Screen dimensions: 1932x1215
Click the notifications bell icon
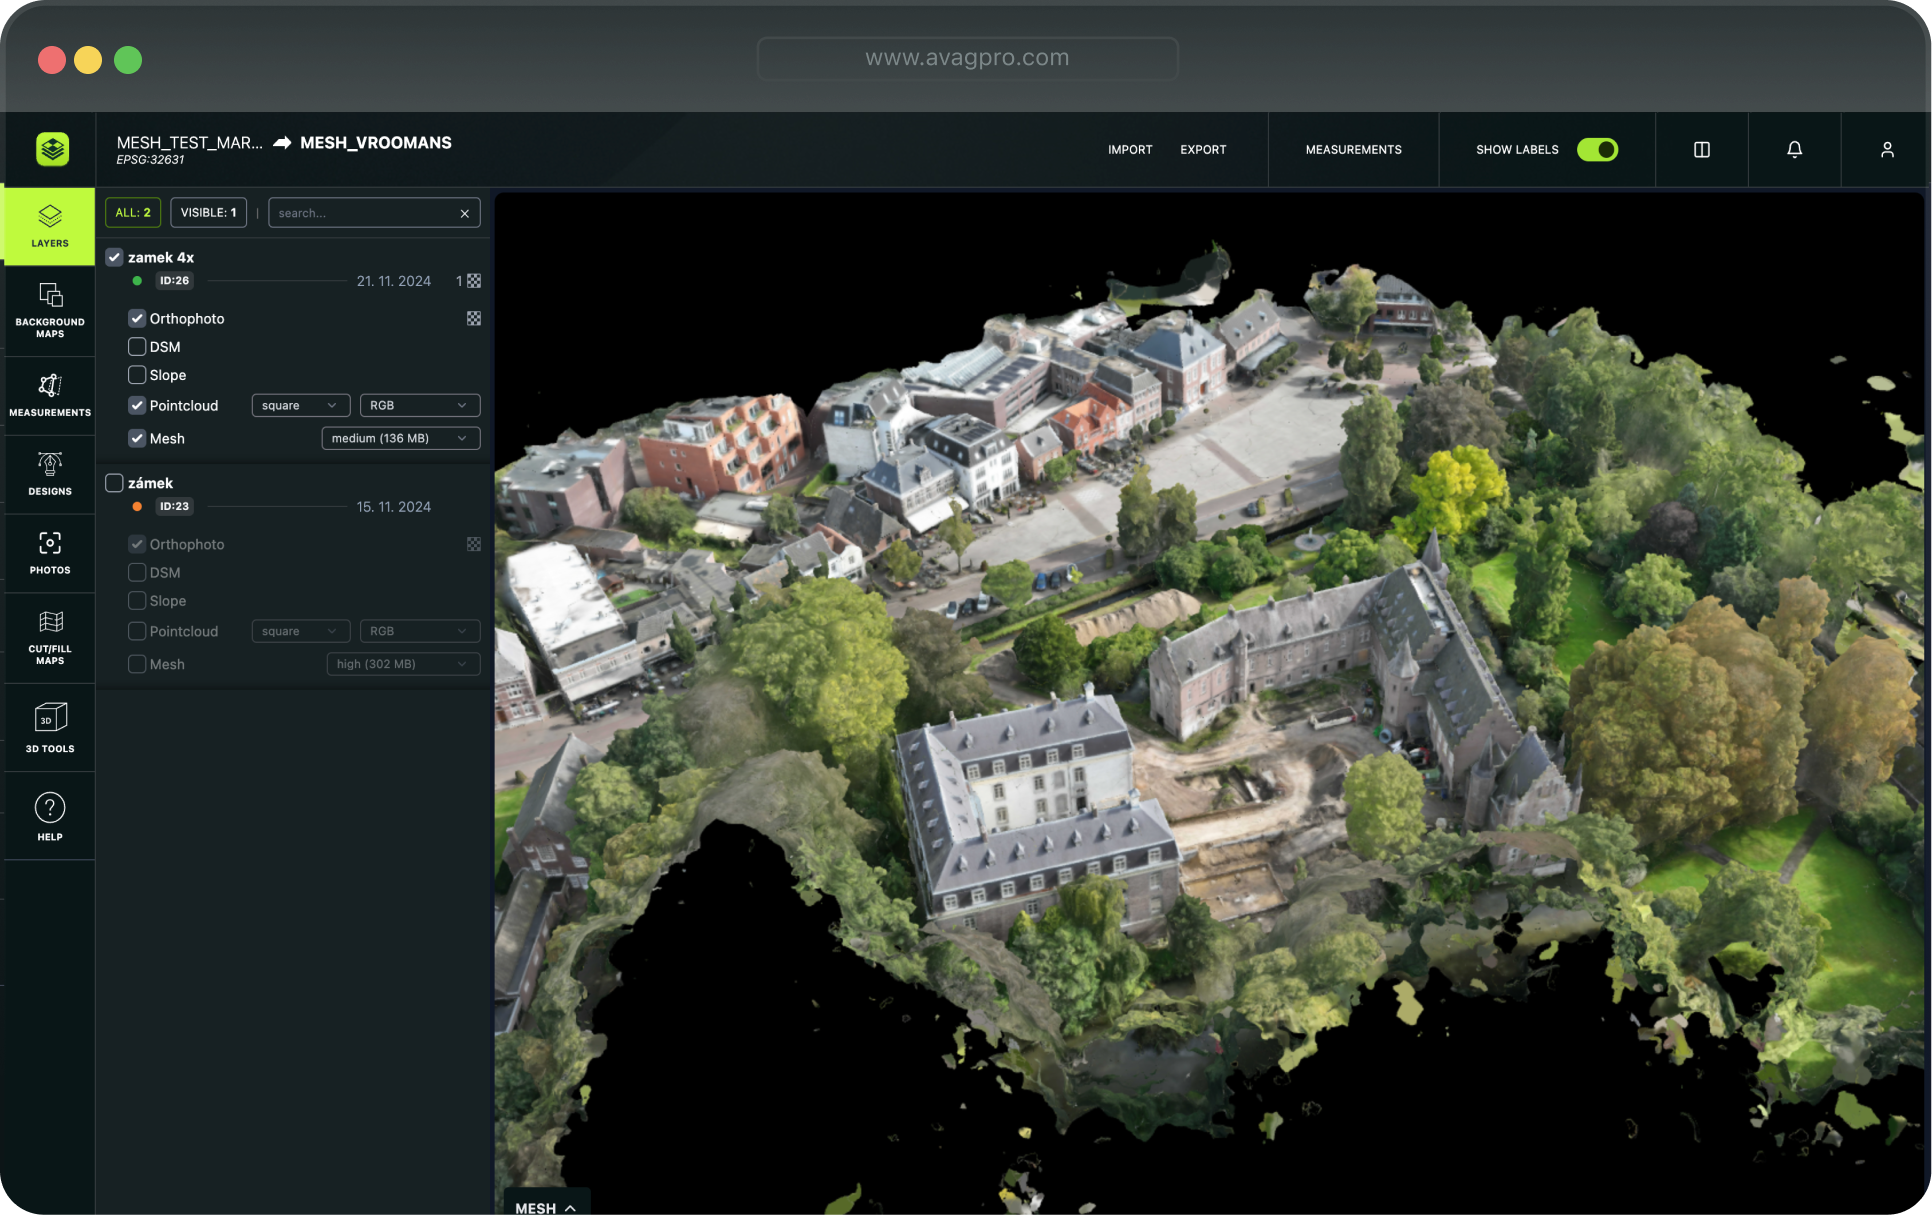tap(1794, 150)
